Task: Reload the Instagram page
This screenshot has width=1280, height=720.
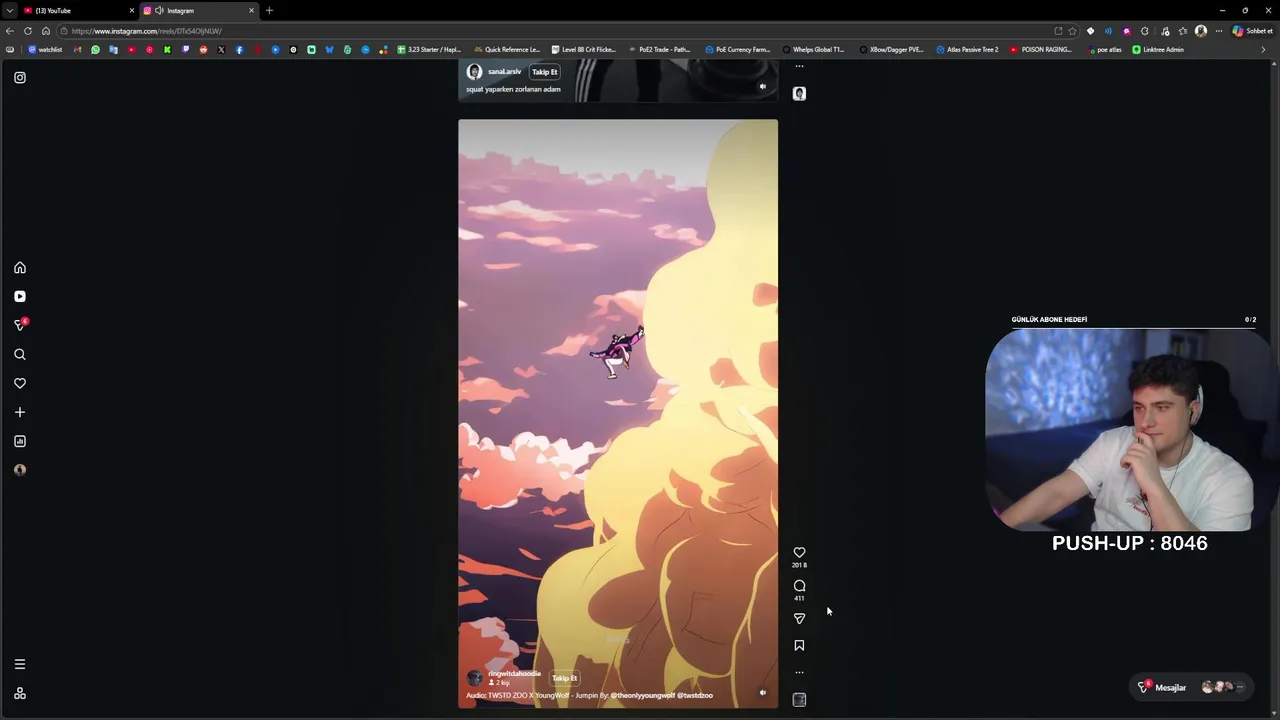Action: [28, 31]
